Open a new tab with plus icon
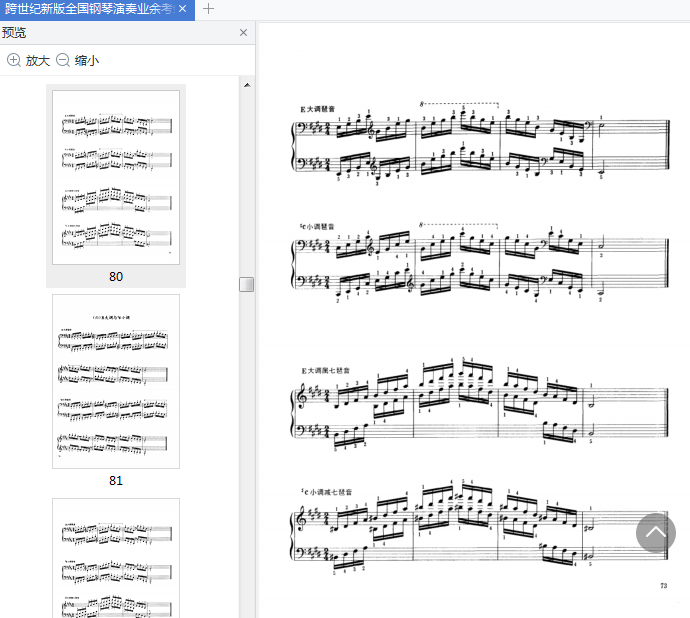This screenshot has height=618, width=690. coord(208,8)
